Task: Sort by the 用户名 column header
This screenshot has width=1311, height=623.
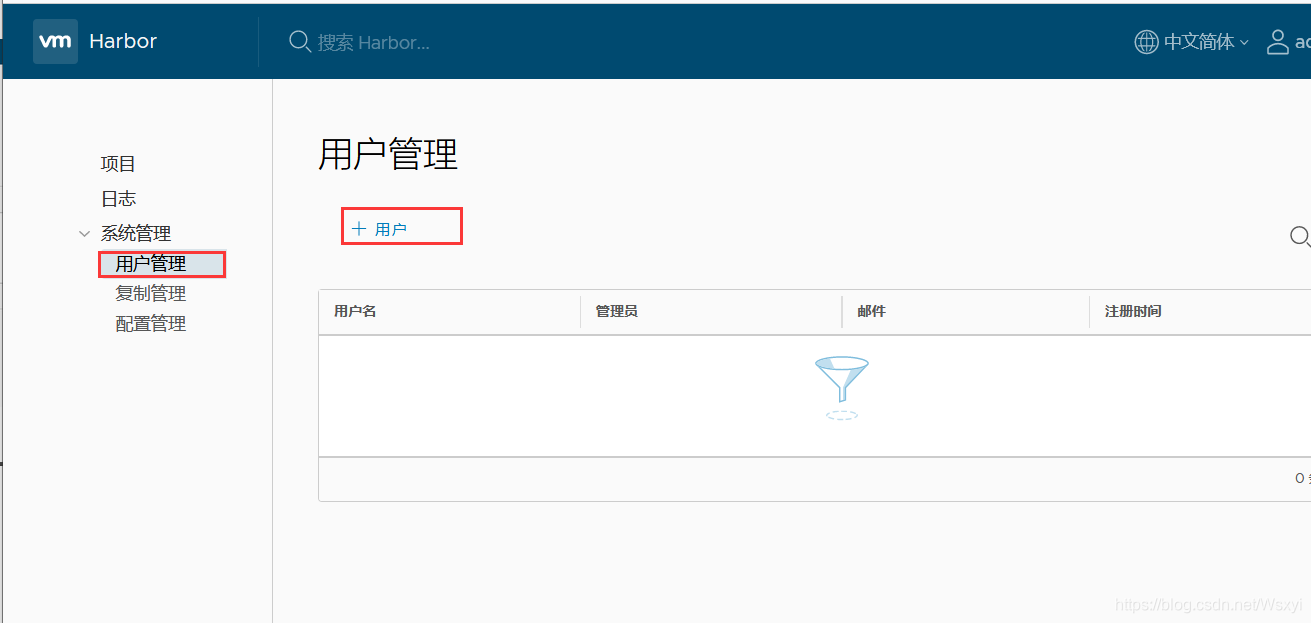Action: 355,311
